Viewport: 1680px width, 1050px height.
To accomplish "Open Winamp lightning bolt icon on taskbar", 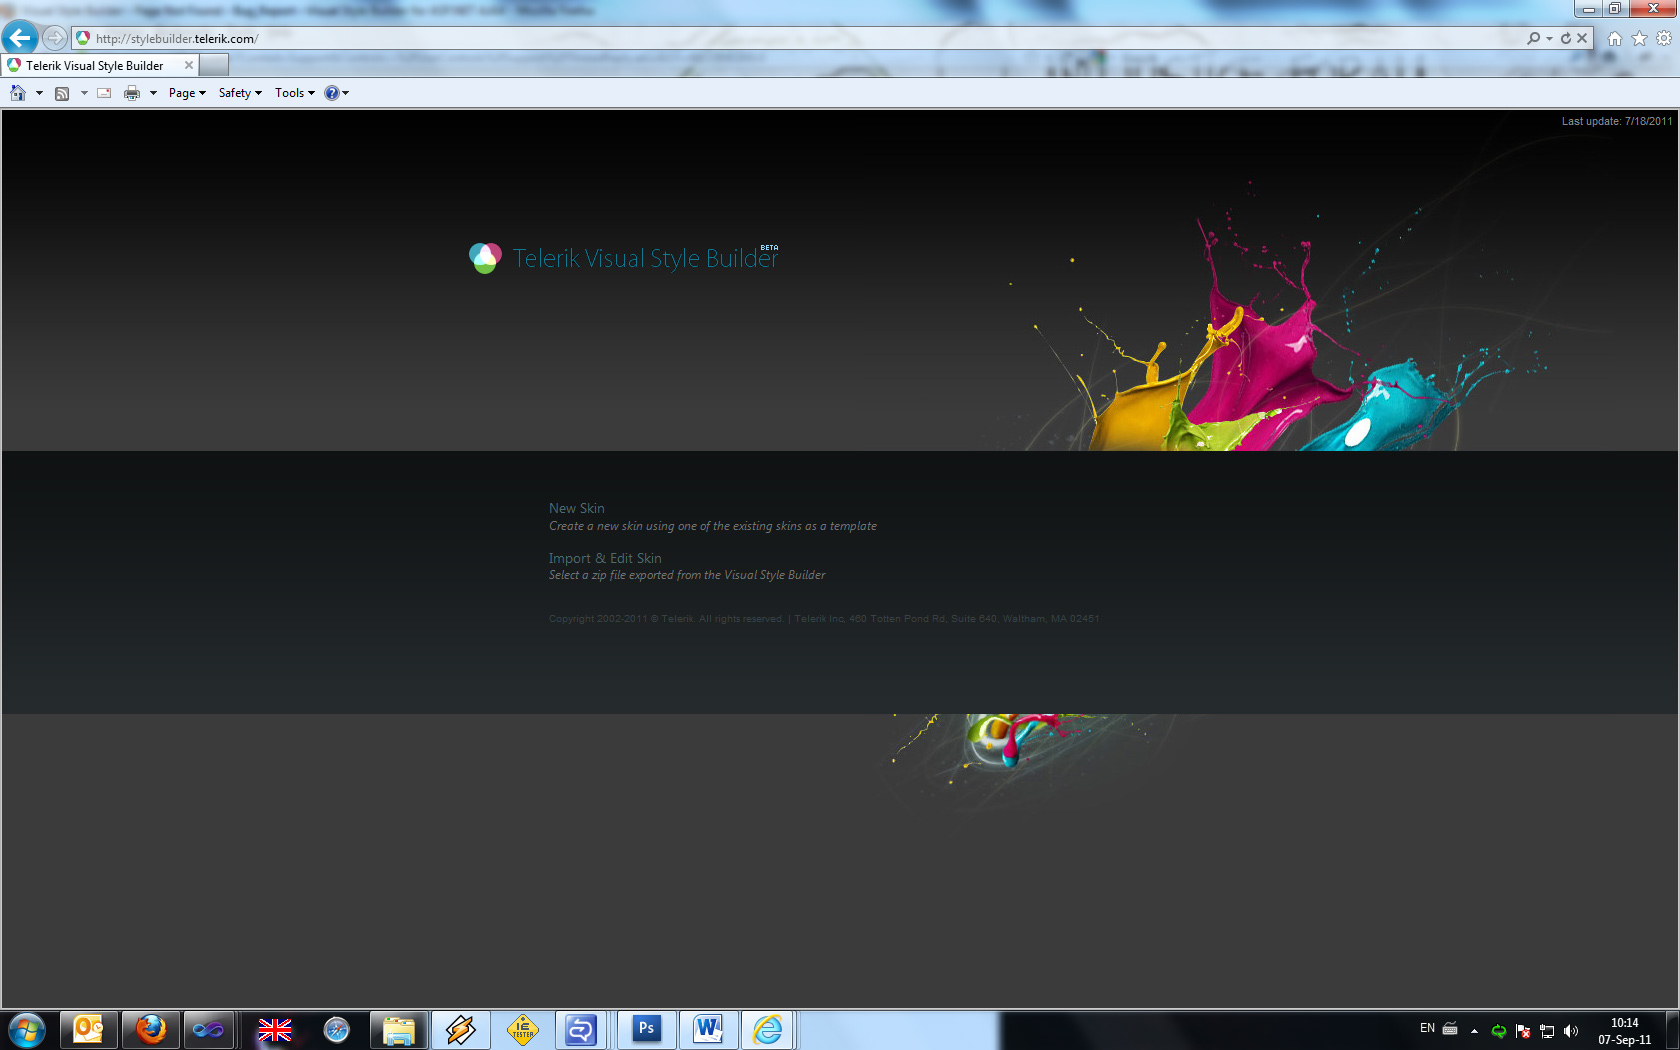I will click(461, 1030).
